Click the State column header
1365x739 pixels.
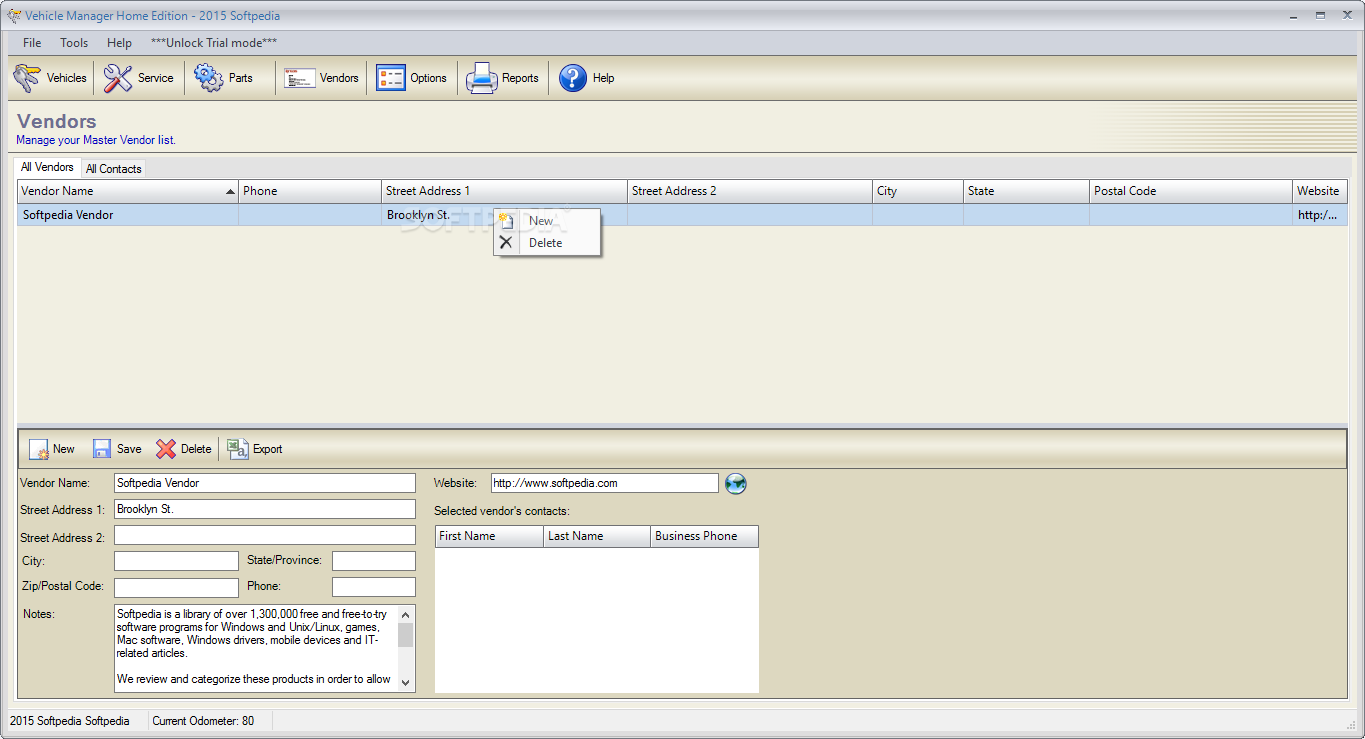[1026, 191]
